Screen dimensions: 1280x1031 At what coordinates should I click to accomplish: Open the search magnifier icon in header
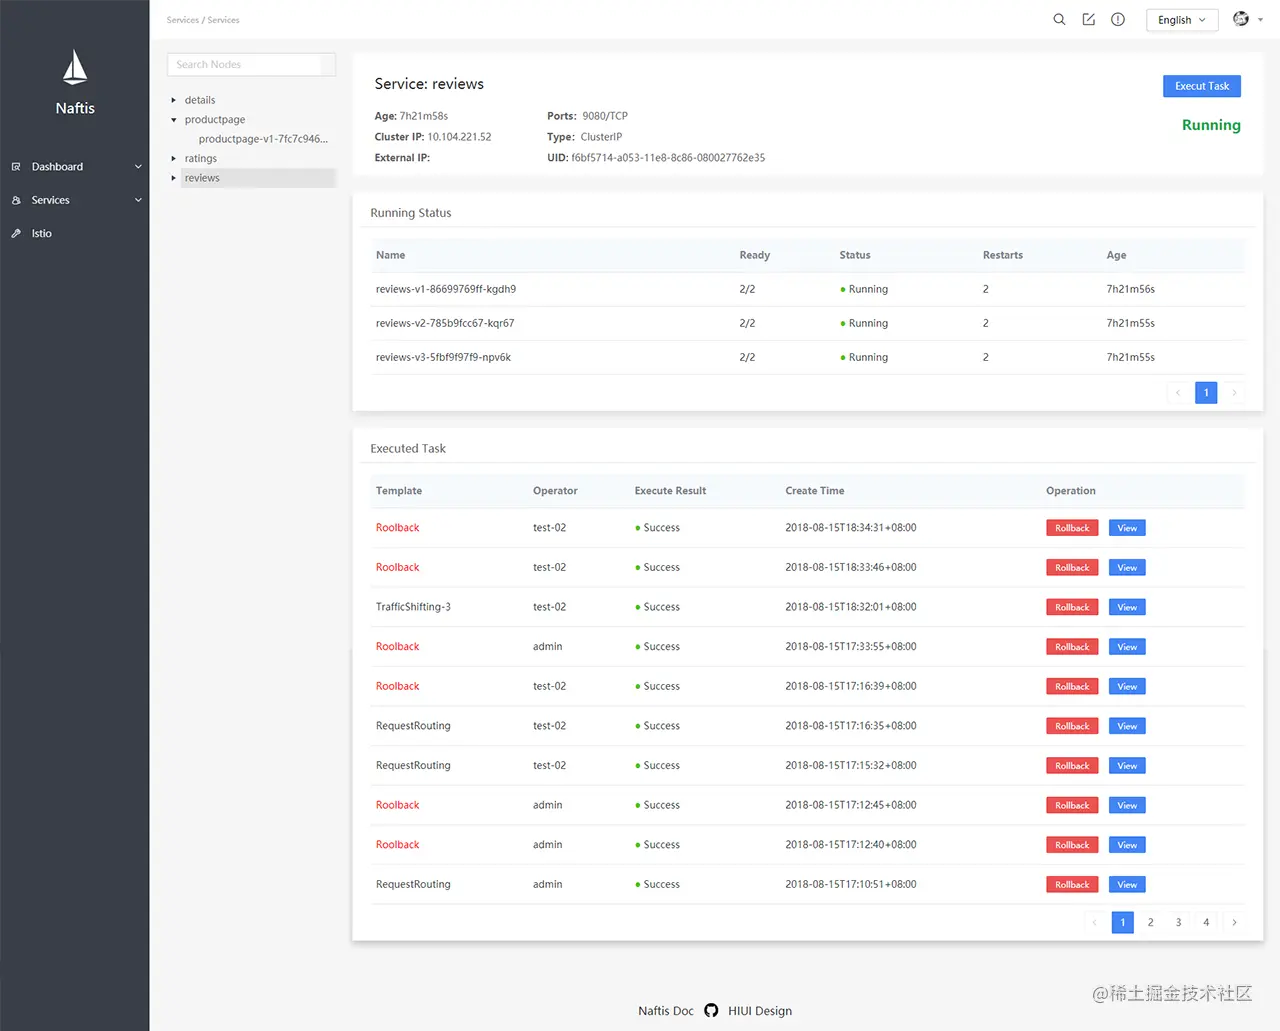tap(1059, 19)
